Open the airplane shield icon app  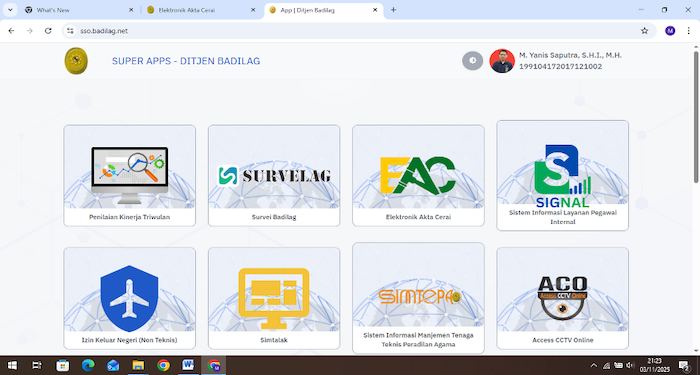(x=129, y=298)
